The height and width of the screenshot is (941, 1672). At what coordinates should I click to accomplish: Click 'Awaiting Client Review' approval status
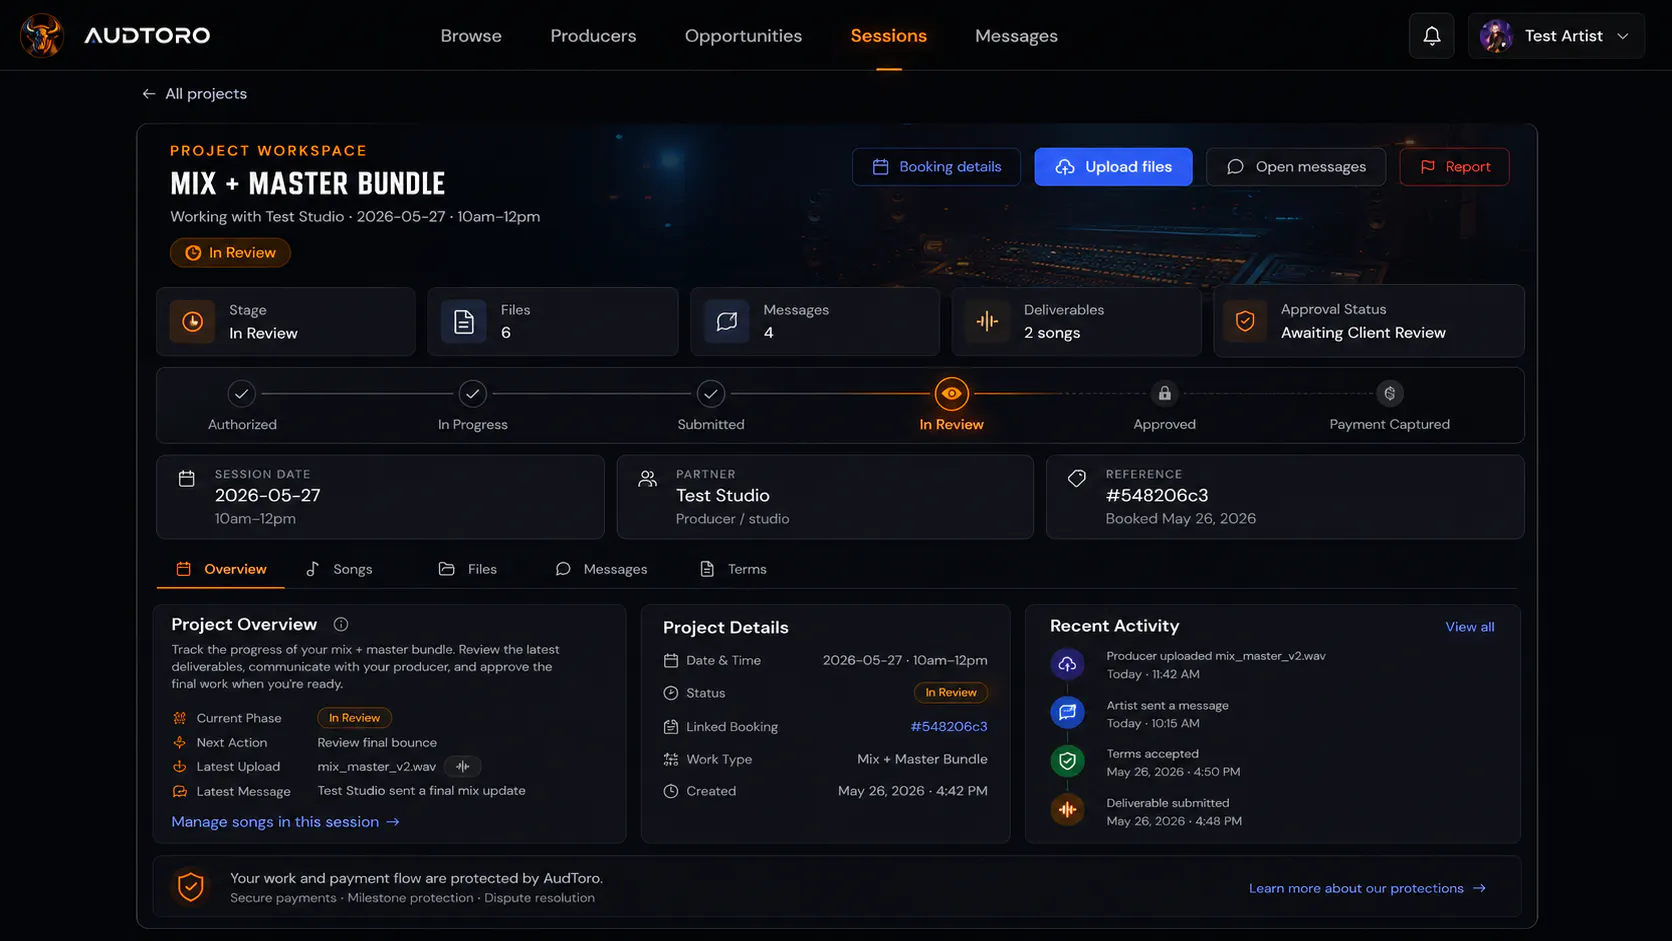coord(1363,333)
